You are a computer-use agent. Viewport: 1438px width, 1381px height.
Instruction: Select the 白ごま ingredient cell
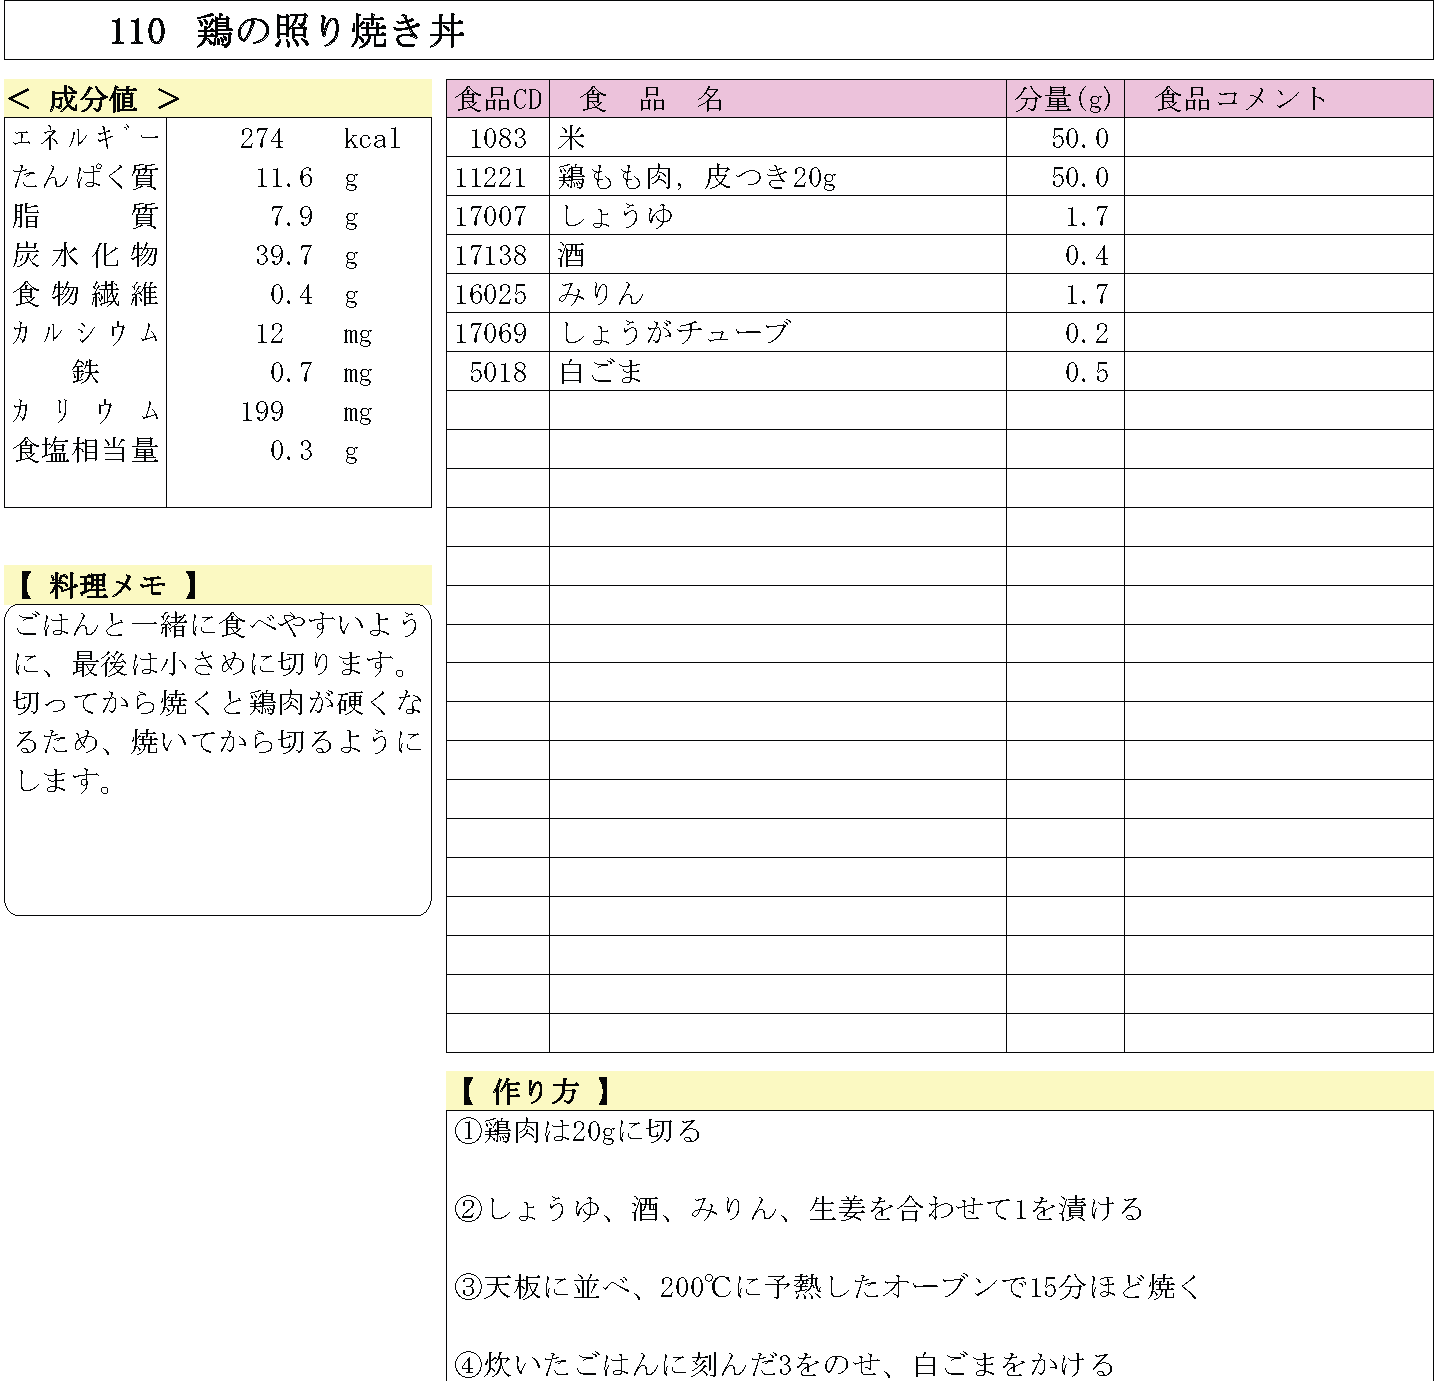pyautogui.click(x=601, y=372)
